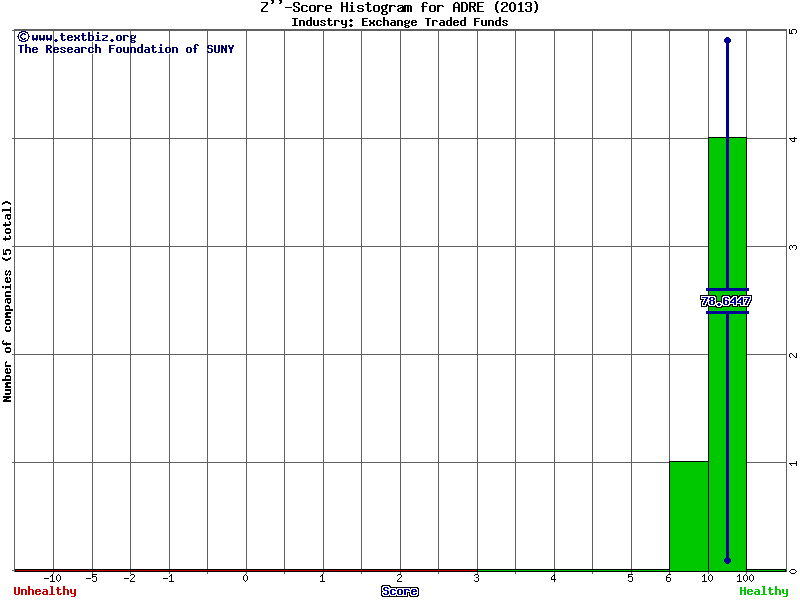Click the Industry: Exchange Traded Funds subtitle
Viewport: 800px width, 600px height.
[x=400, y=22]
